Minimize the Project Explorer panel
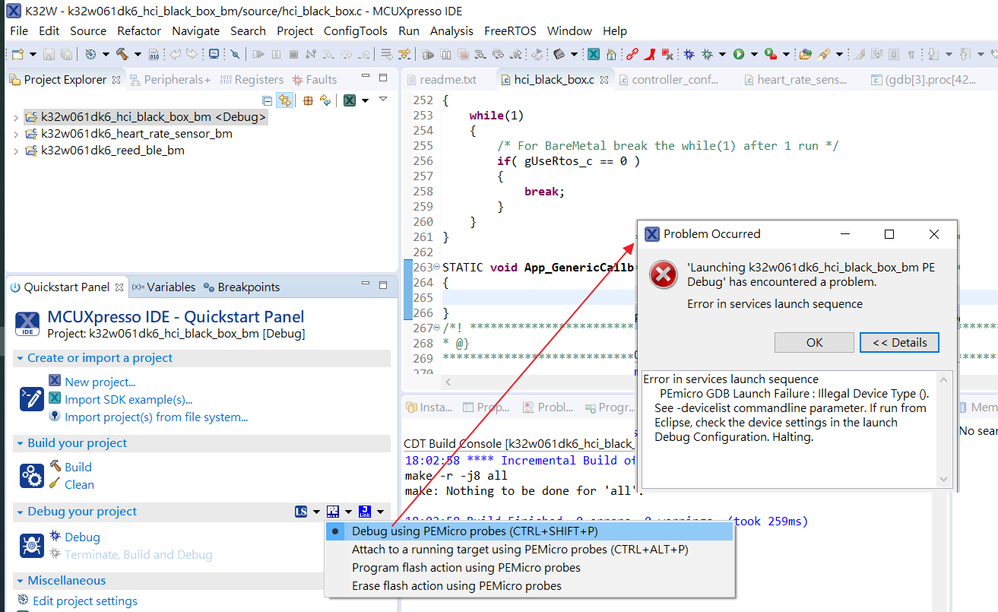 pyautogui.click(x=365, y=76)
